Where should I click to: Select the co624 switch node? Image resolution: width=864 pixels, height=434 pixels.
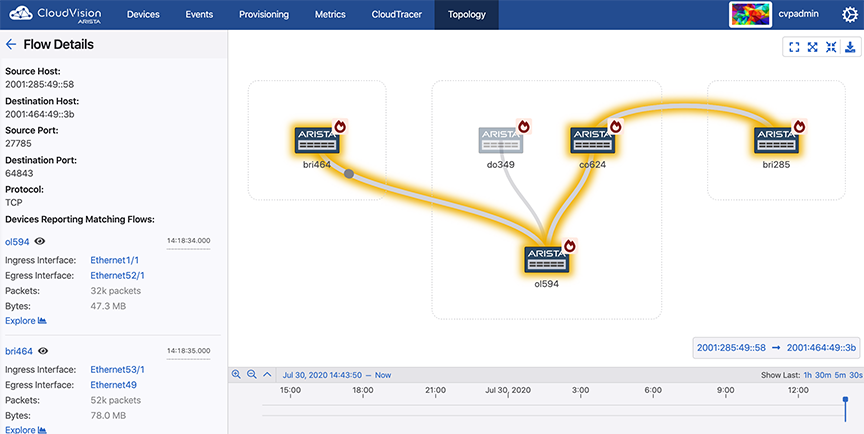[x=593, y=140]
